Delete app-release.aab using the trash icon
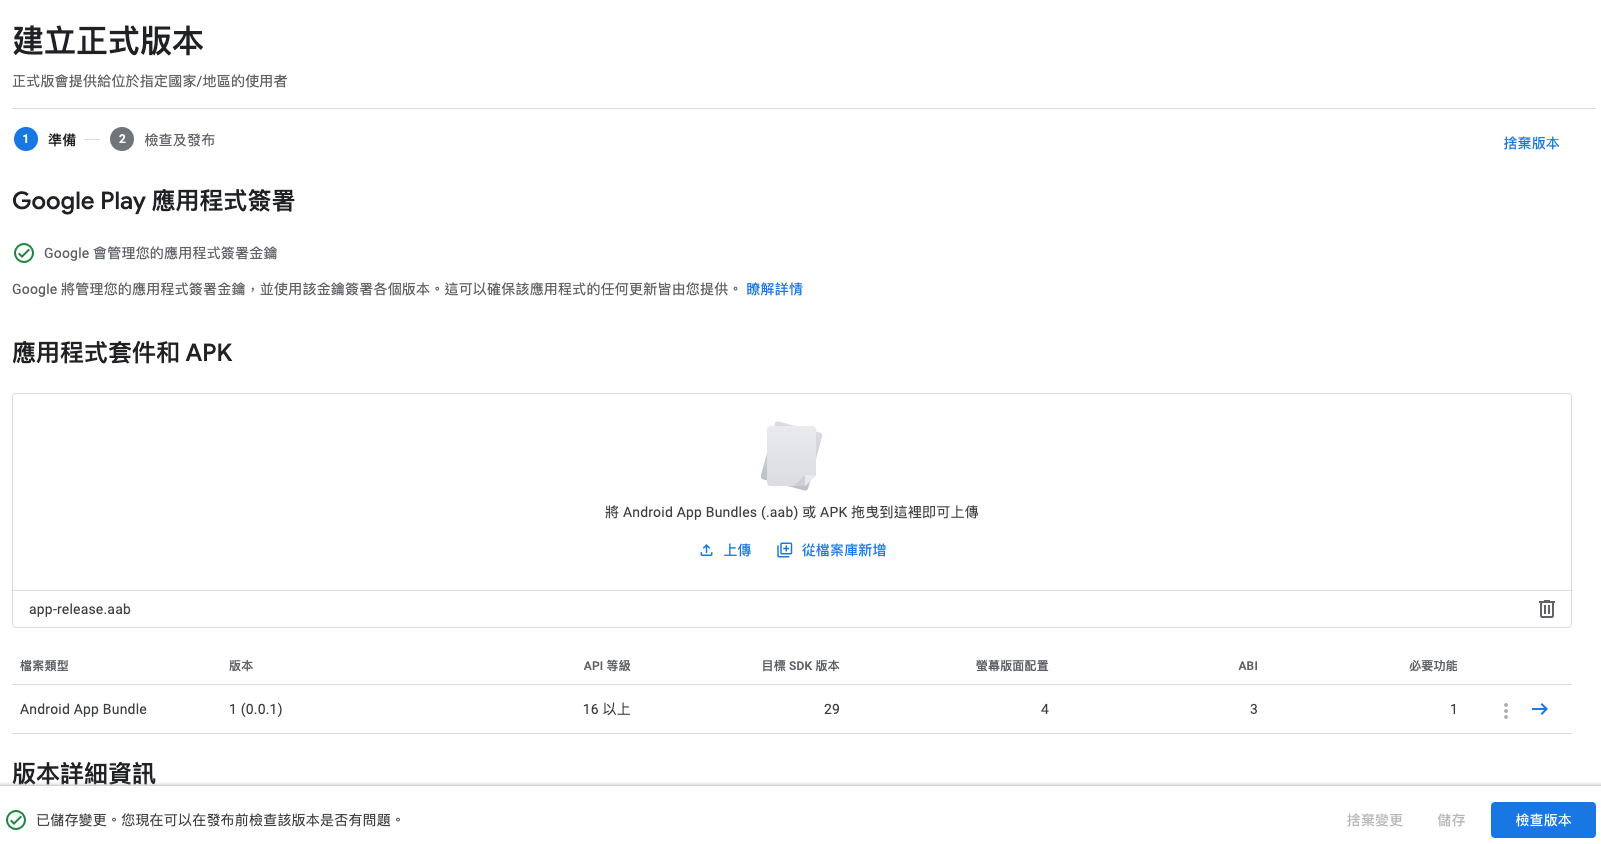Image resolution: width=1601 pixels, height=844 pixels. click(x=1546, y=609)
